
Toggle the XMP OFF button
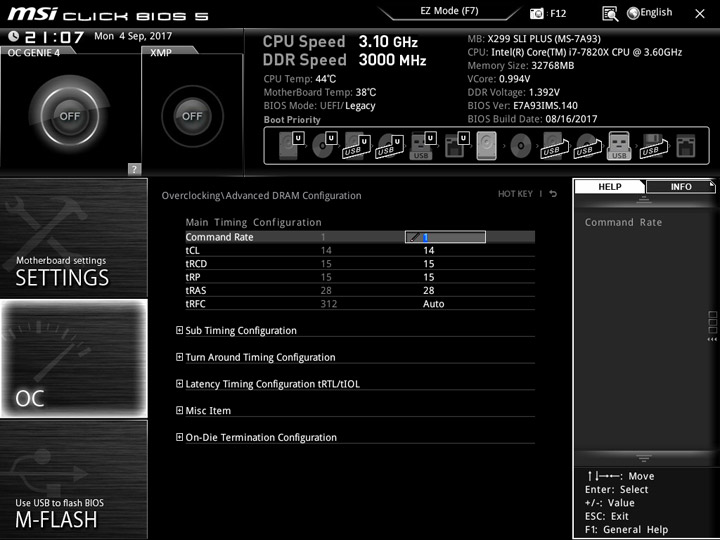tap(192, 116)
